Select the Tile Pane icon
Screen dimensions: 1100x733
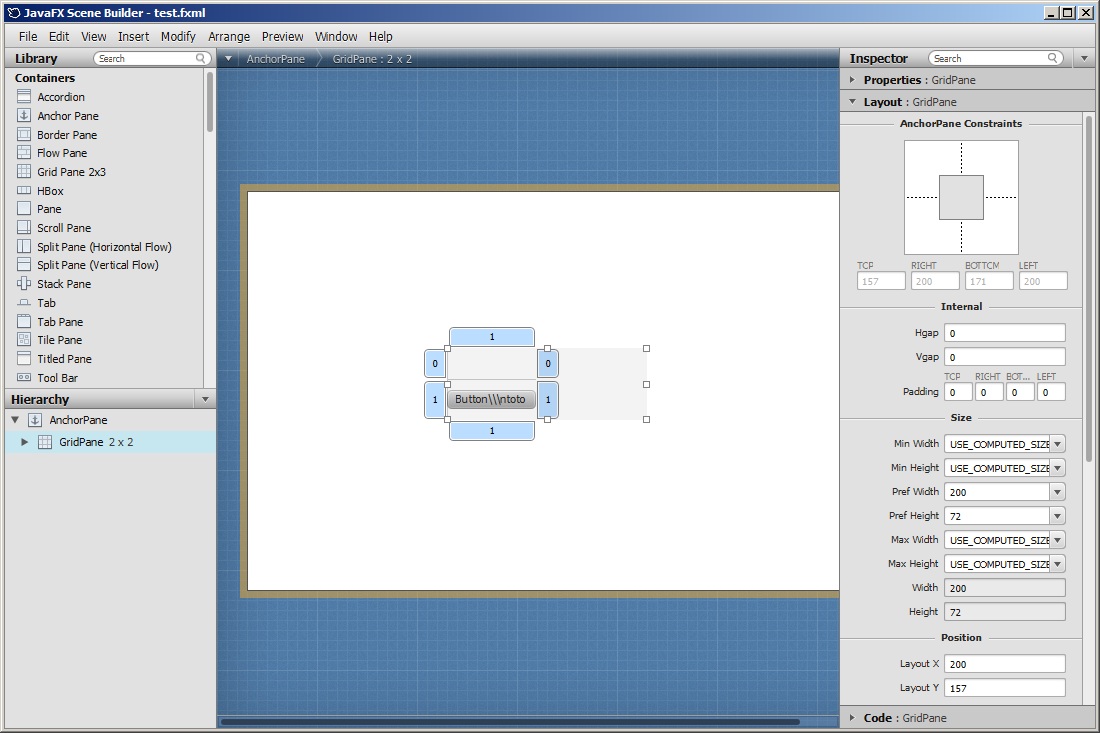point(24,340)
